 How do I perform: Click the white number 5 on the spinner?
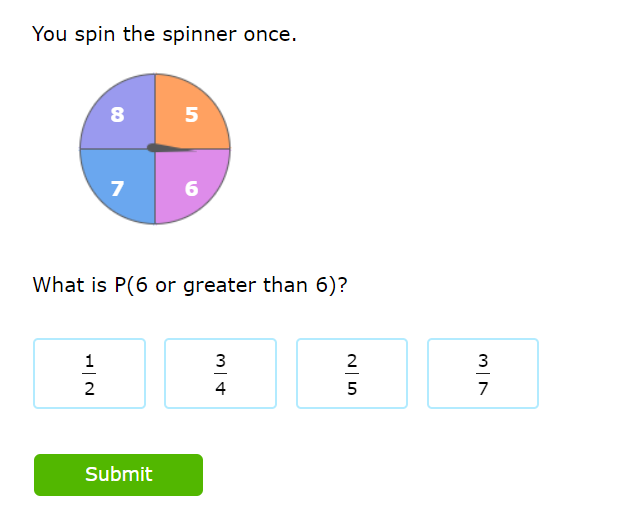(x=192, y=114)
